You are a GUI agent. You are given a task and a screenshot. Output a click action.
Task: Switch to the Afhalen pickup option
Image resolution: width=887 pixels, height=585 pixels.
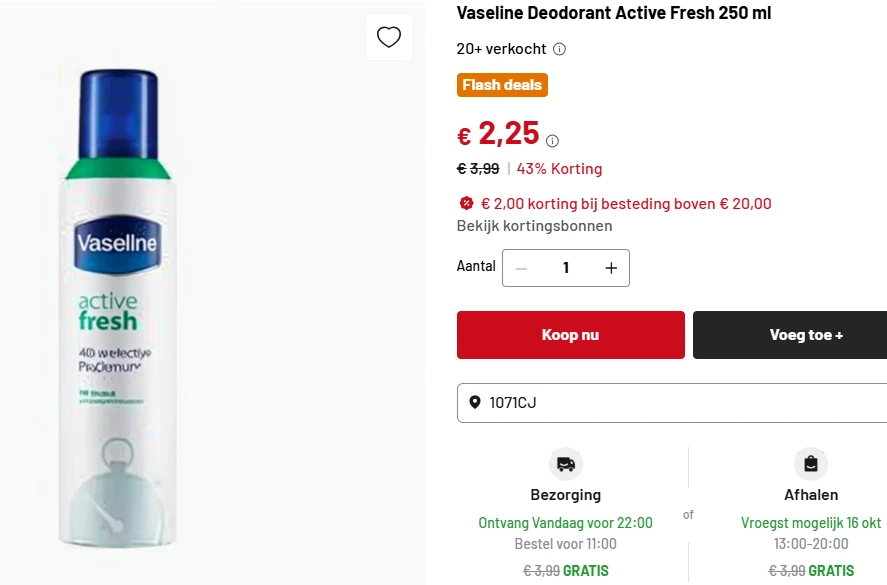[x=811, y=494]
